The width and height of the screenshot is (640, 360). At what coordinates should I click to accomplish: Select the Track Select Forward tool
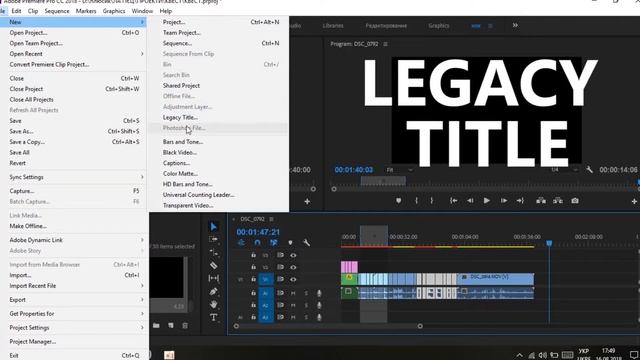213,239
